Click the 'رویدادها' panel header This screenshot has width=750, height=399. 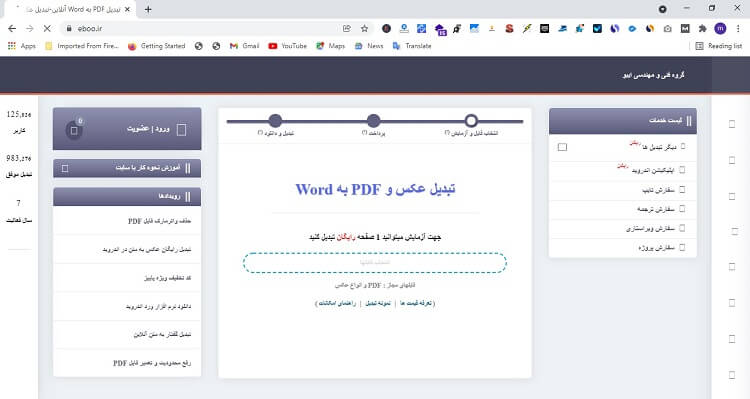click(x=127, y=197)
